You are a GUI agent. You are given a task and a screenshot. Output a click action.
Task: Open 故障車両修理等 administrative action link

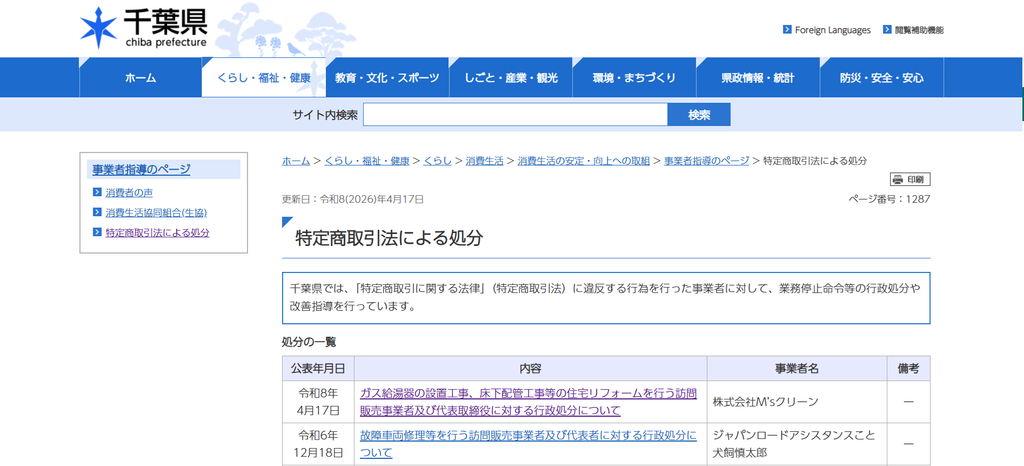(x=528, y=443)
